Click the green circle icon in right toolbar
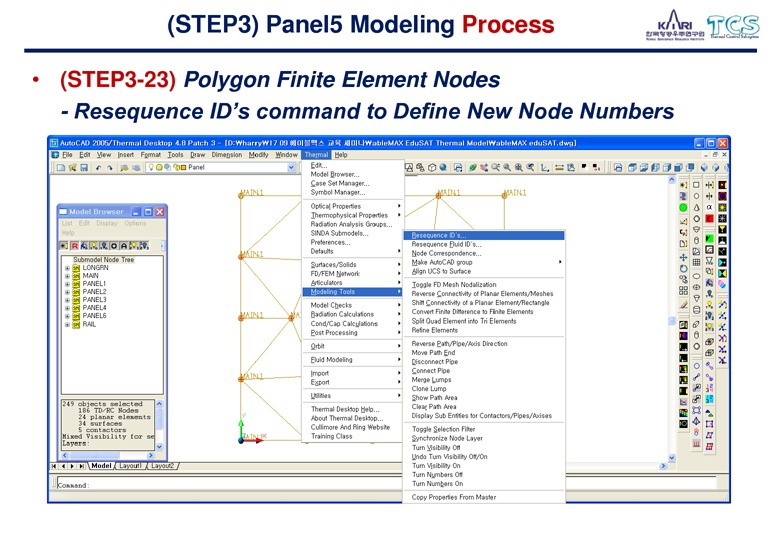Screen dimensions: 780x540 pyautogui.click(x=683, y=207)
